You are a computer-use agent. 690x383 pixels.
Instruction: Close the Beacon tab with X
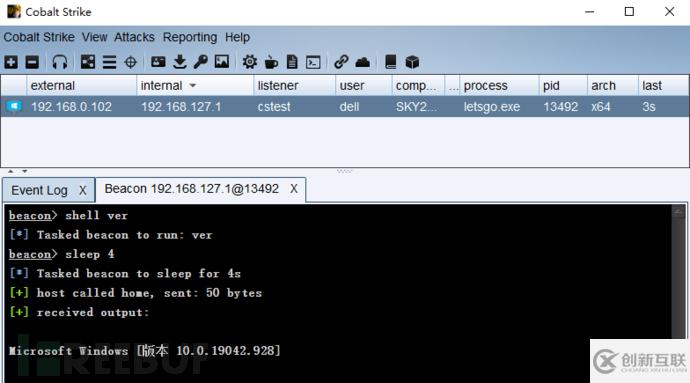pos(294,189)
